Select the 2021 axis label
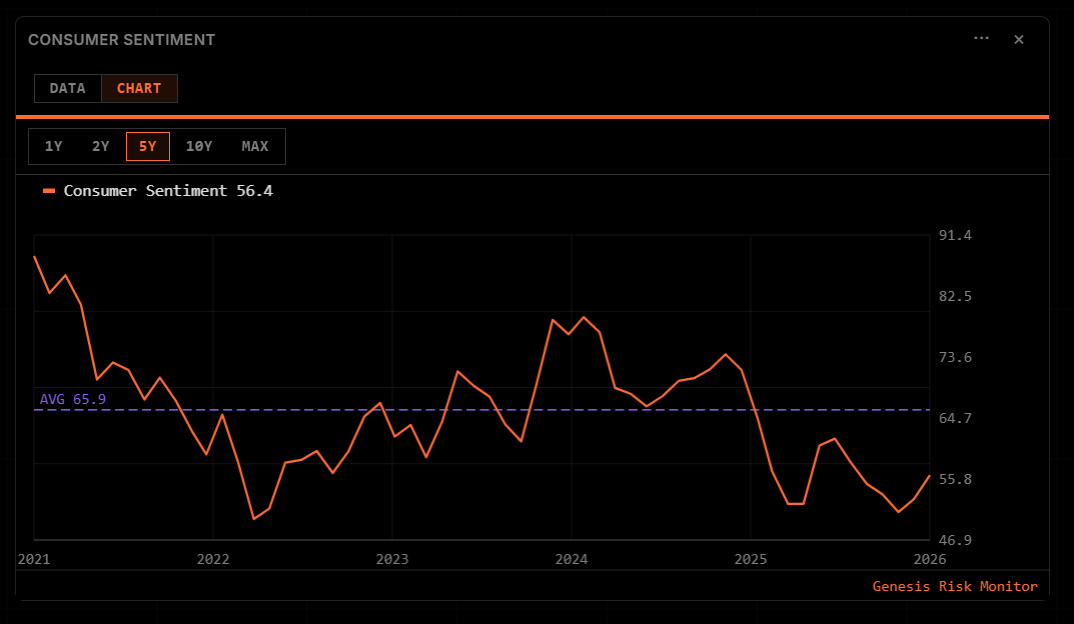 [x=33, y=559]
